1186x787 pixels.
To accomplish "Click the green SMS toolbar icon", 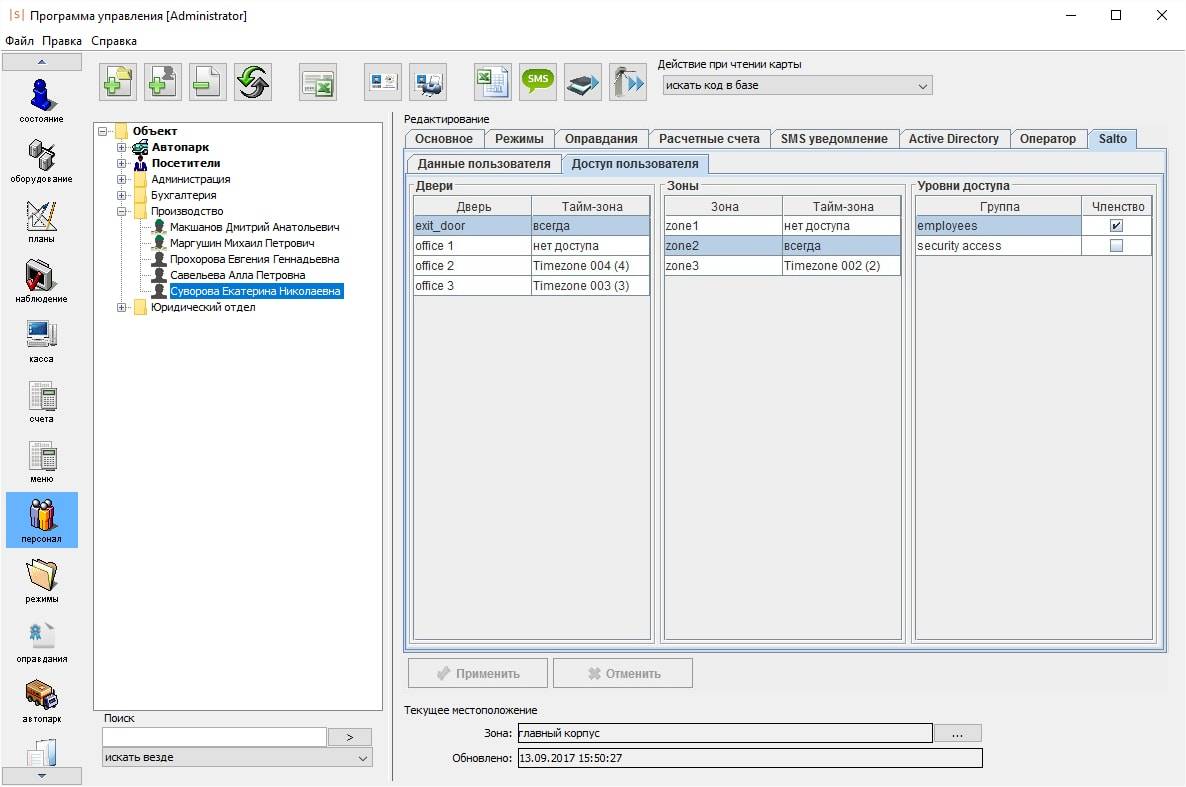I will point(538,83).
